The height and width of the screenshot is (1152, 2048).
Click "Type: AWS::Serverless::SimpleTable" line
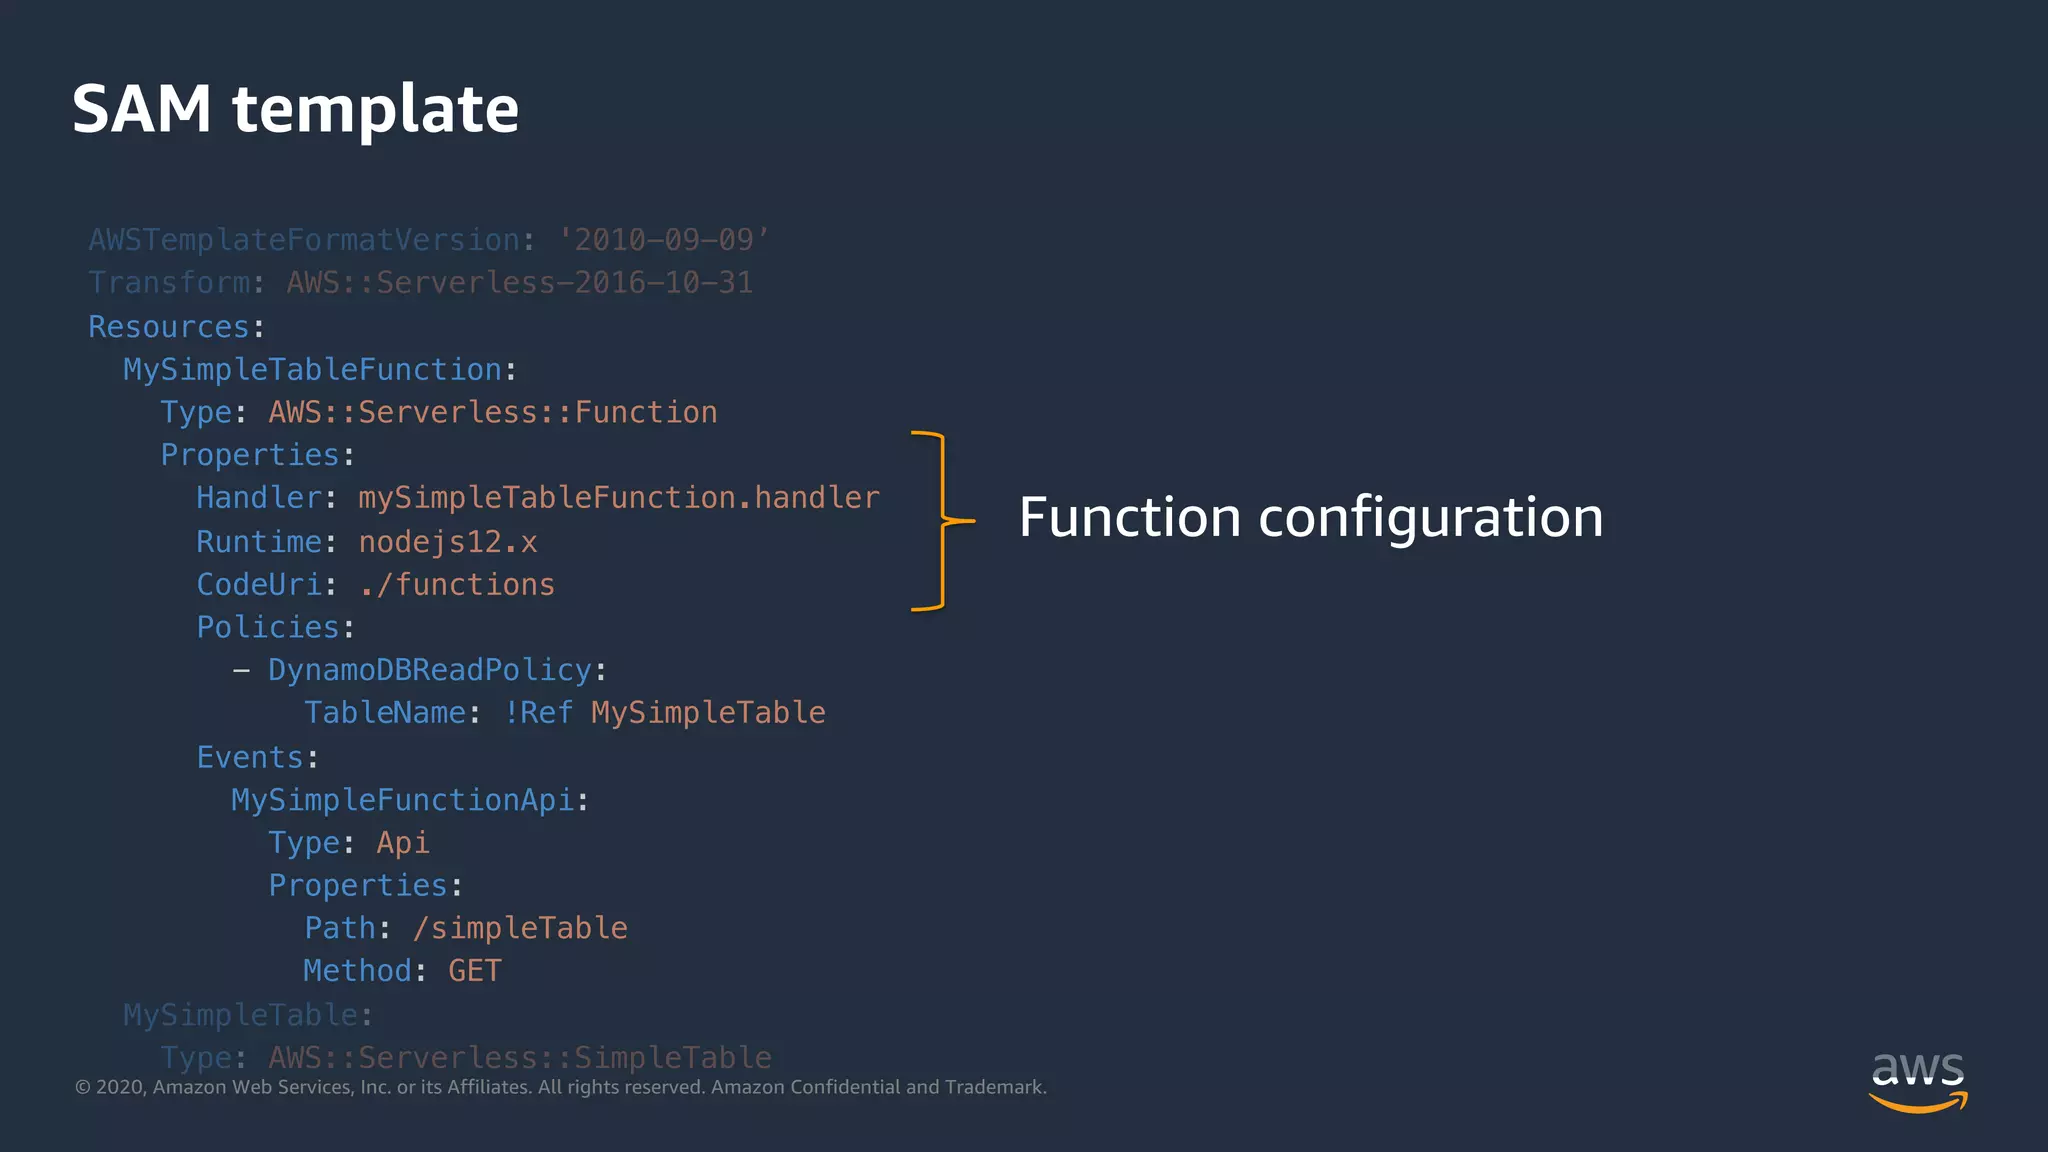pos(466,1058)
